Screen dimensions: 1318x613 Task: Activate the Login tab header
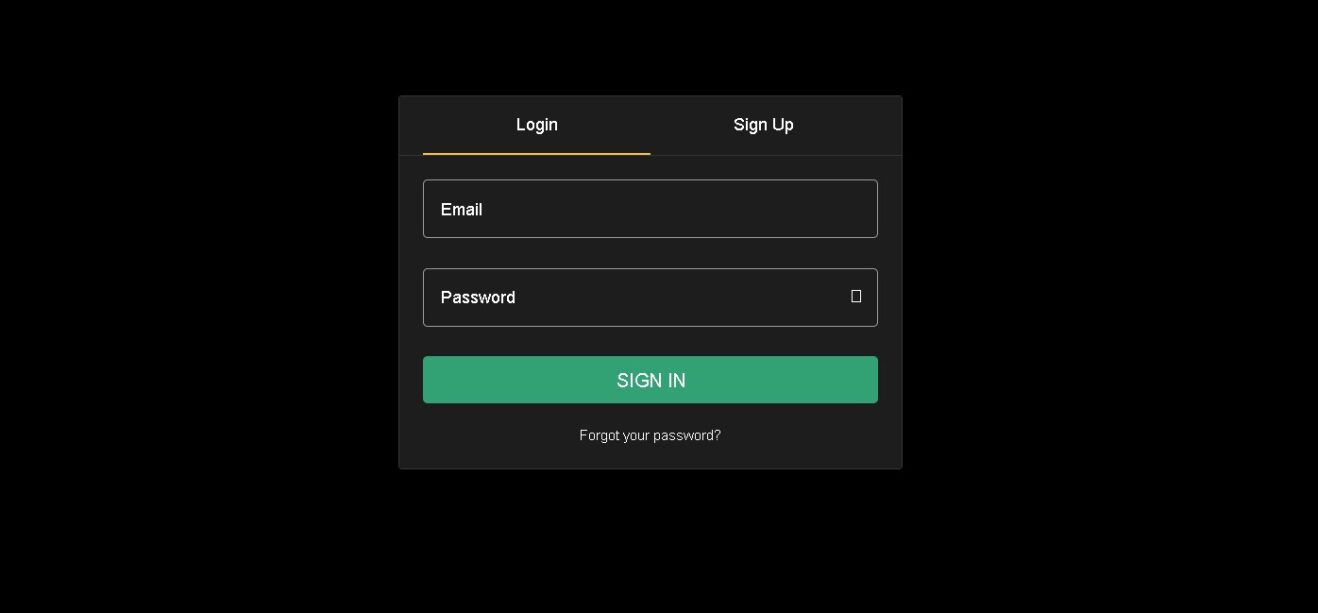[x=537, y=125]
